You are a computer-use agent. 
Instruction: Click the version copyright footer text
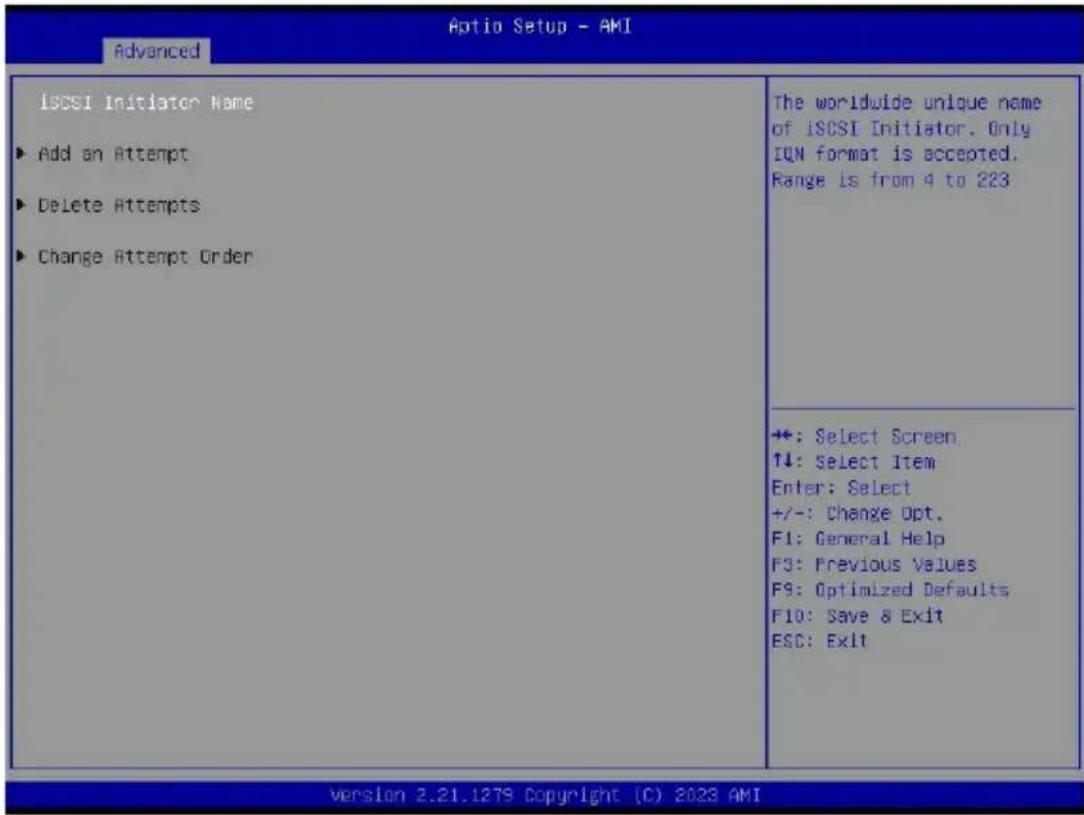click(x=545, y=795)
